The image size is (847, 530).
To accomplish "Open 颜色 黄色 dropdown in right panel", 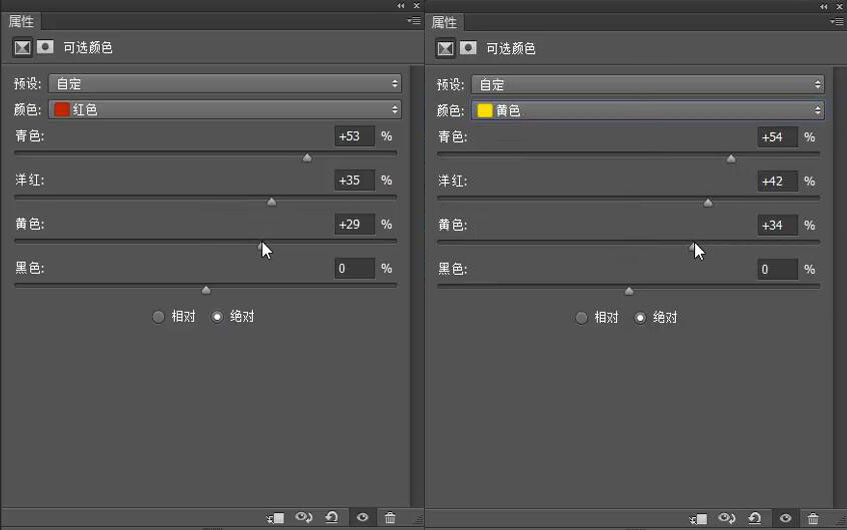I will pos(648,110).
